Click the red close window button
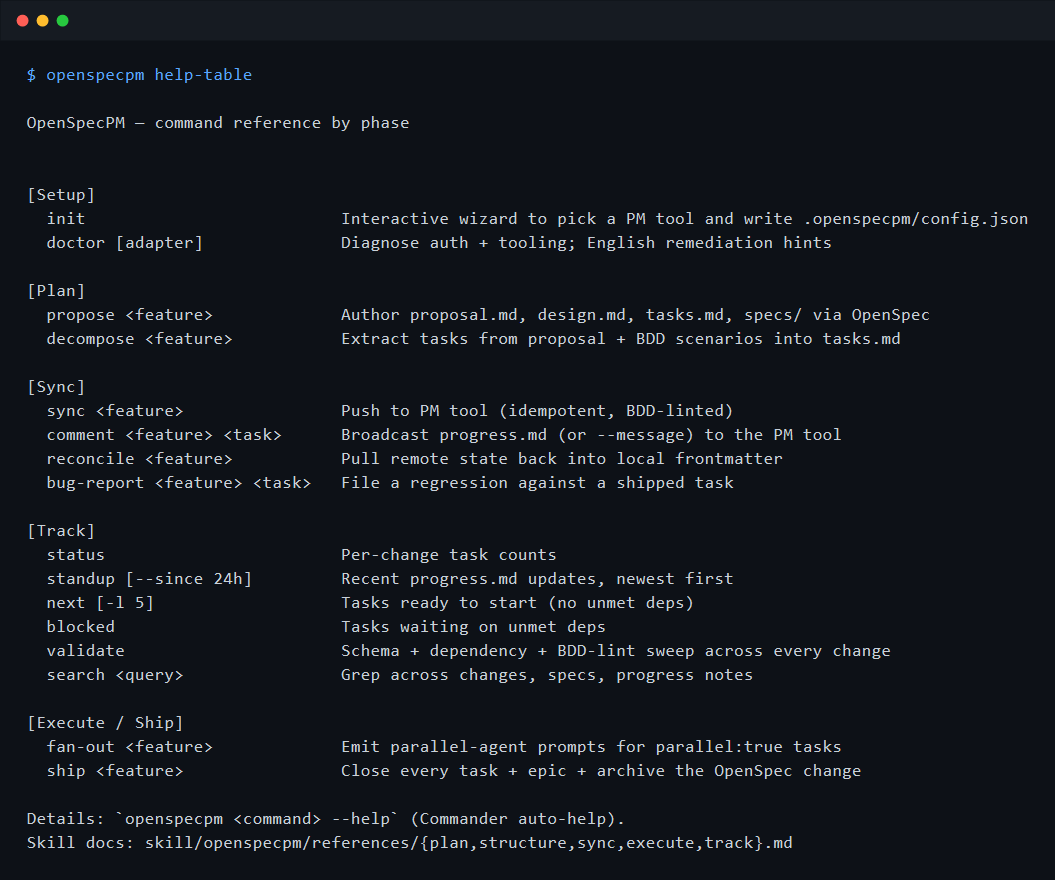This screenshot has height=880, width=1055. coord(22,21)
